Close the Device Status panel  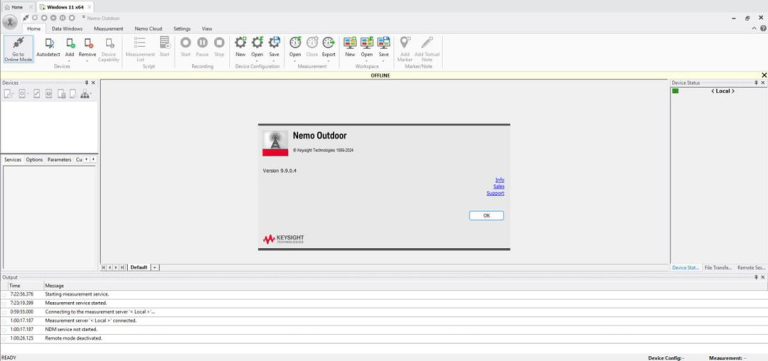point(763,83)
